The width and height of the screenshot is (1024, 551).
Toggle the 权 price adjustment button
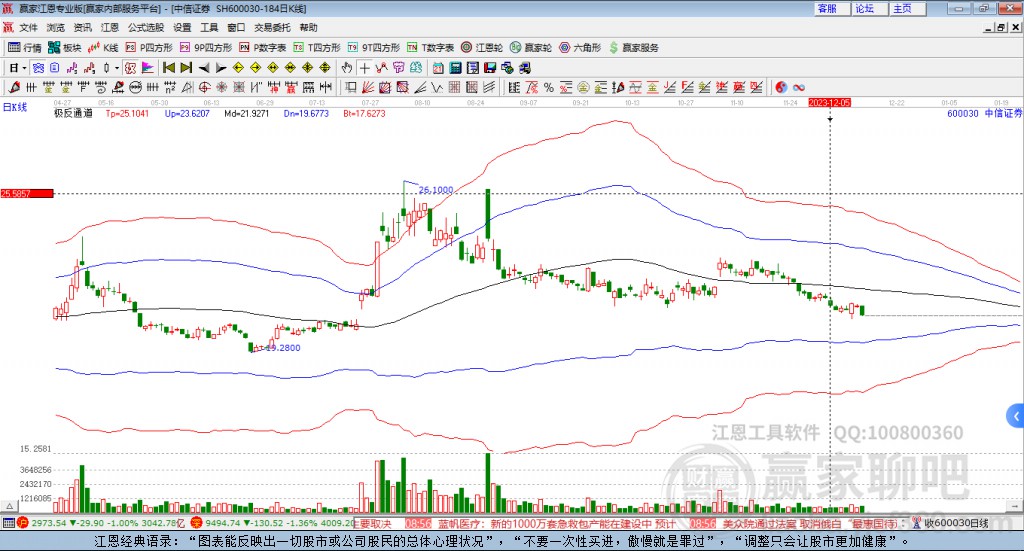pyautogui.click(x=131, y=68)
